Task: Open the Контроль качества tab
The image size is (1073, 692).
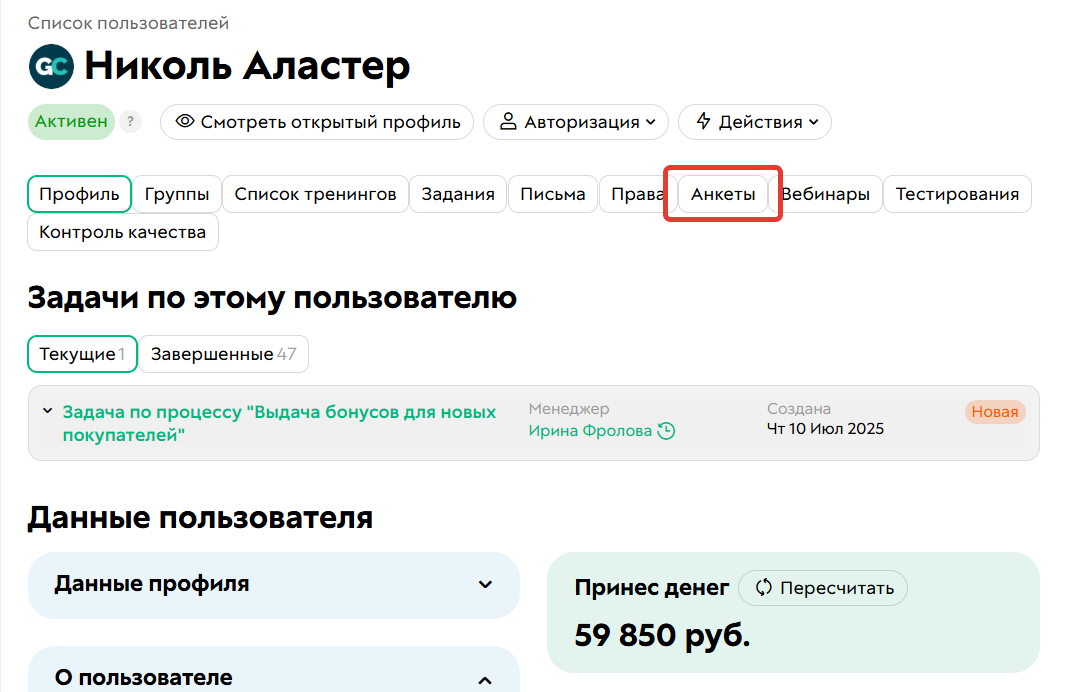Action: click(122, 232)
